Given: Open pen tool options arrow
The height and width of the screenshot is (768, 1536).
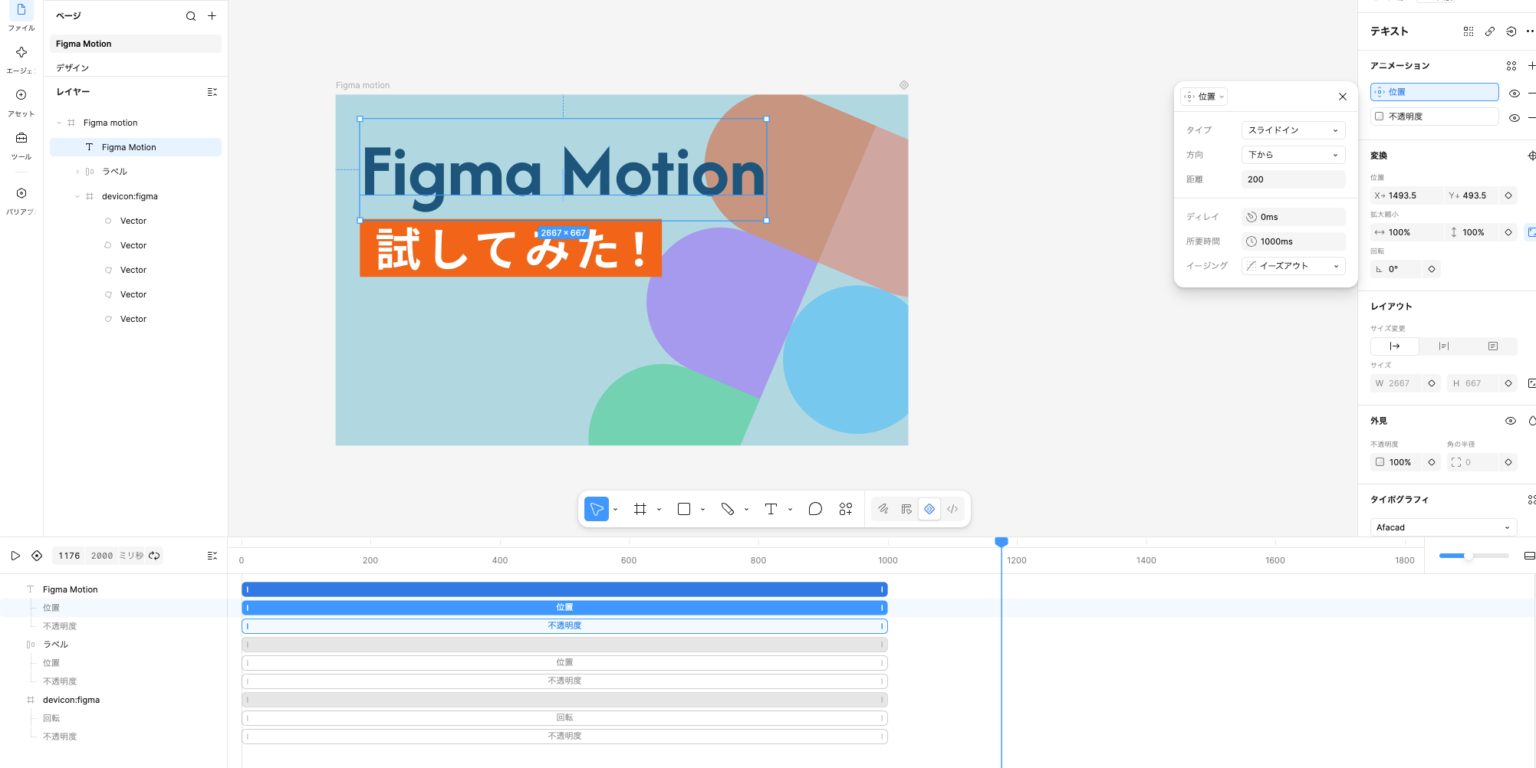Looking at the screenshot, I should pos(746,510).
